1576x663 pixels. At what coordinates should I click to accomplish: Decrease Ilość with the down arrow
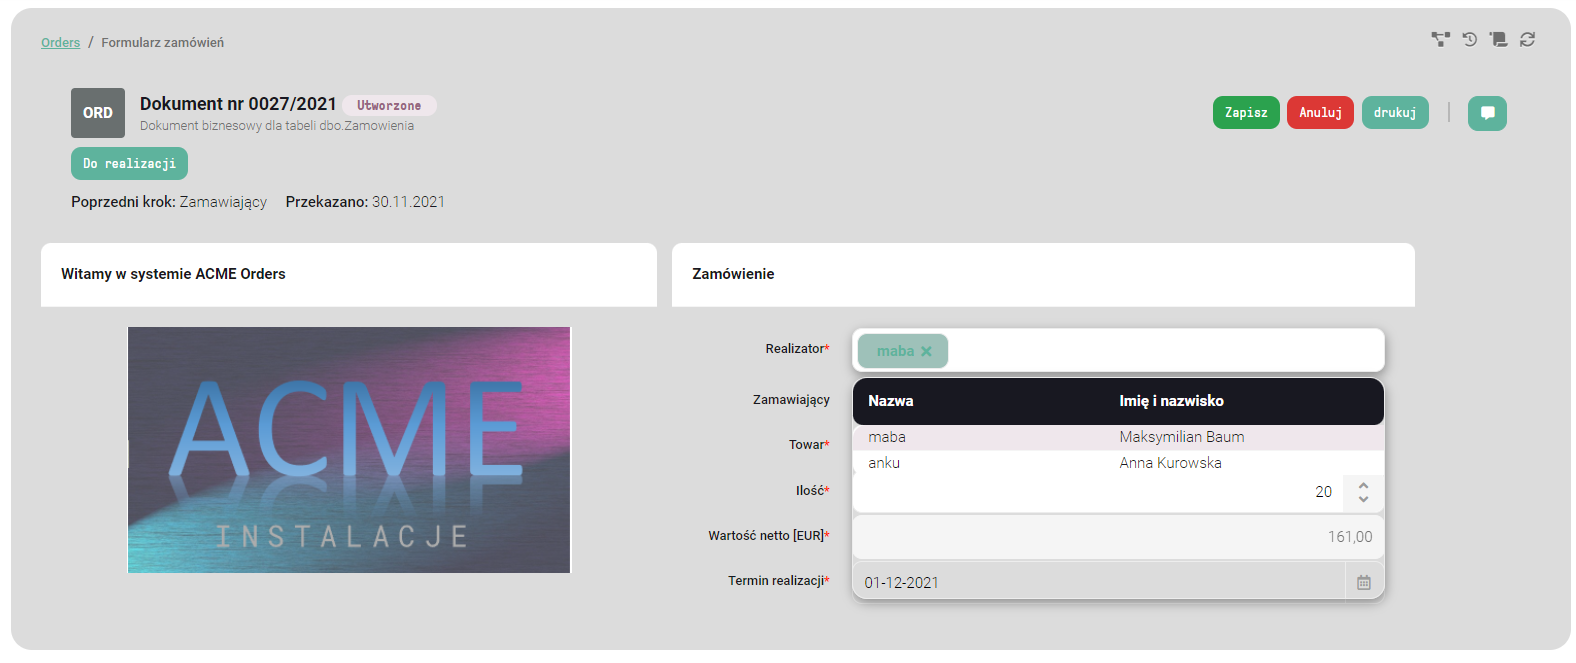point(1363,499)
